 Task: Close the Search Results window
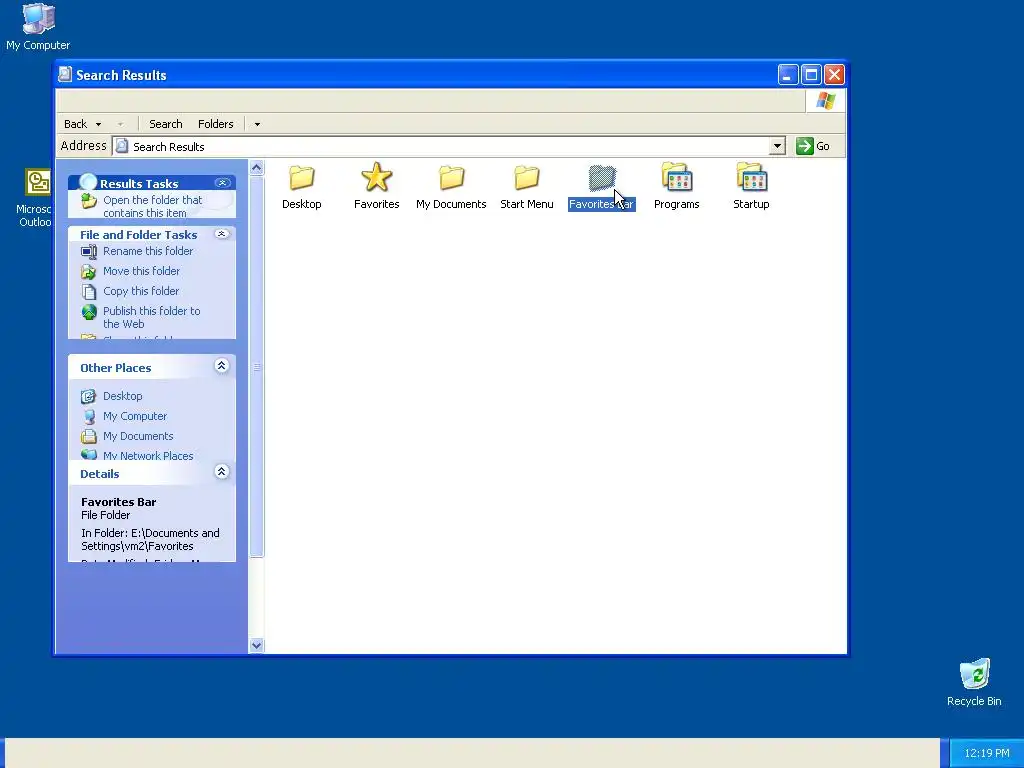[x=834, y=75]
